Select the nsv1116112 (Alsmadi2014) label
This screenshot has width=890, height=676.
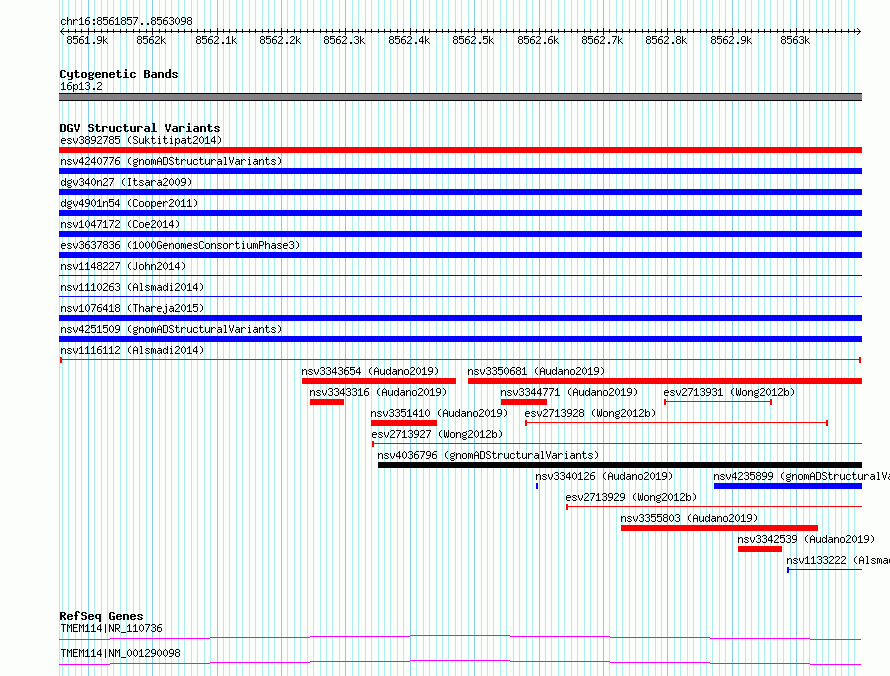[x=132, y=350]
